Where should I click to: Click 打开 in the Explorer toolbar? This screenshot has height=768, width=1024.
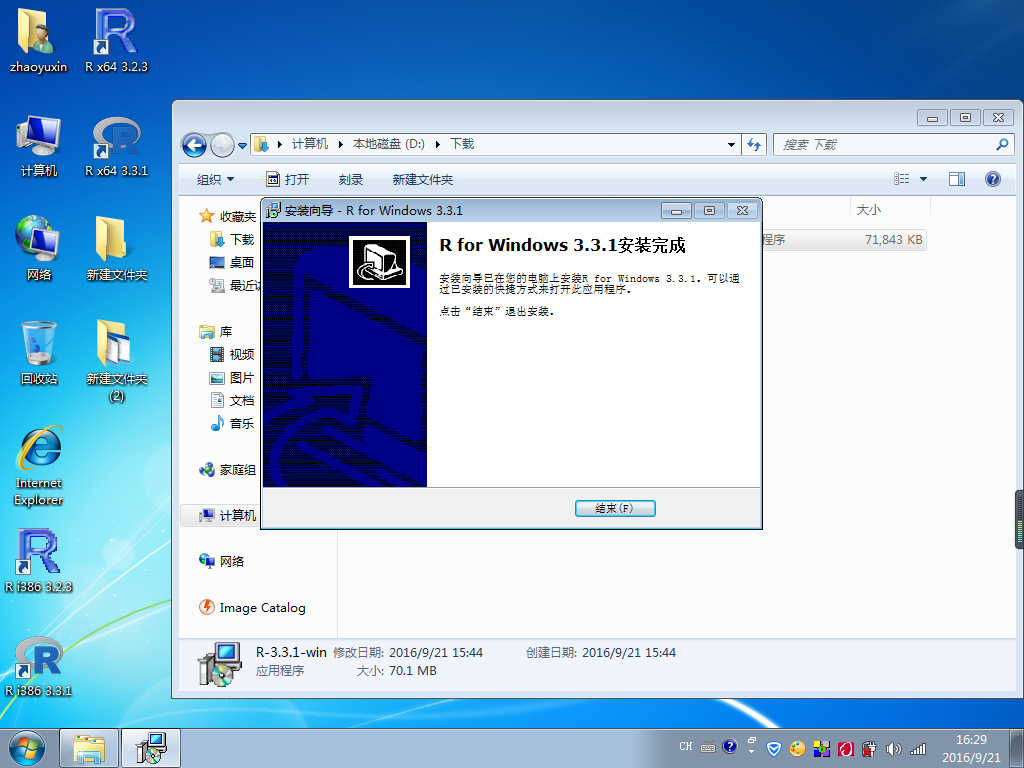[x=288, y=180]
